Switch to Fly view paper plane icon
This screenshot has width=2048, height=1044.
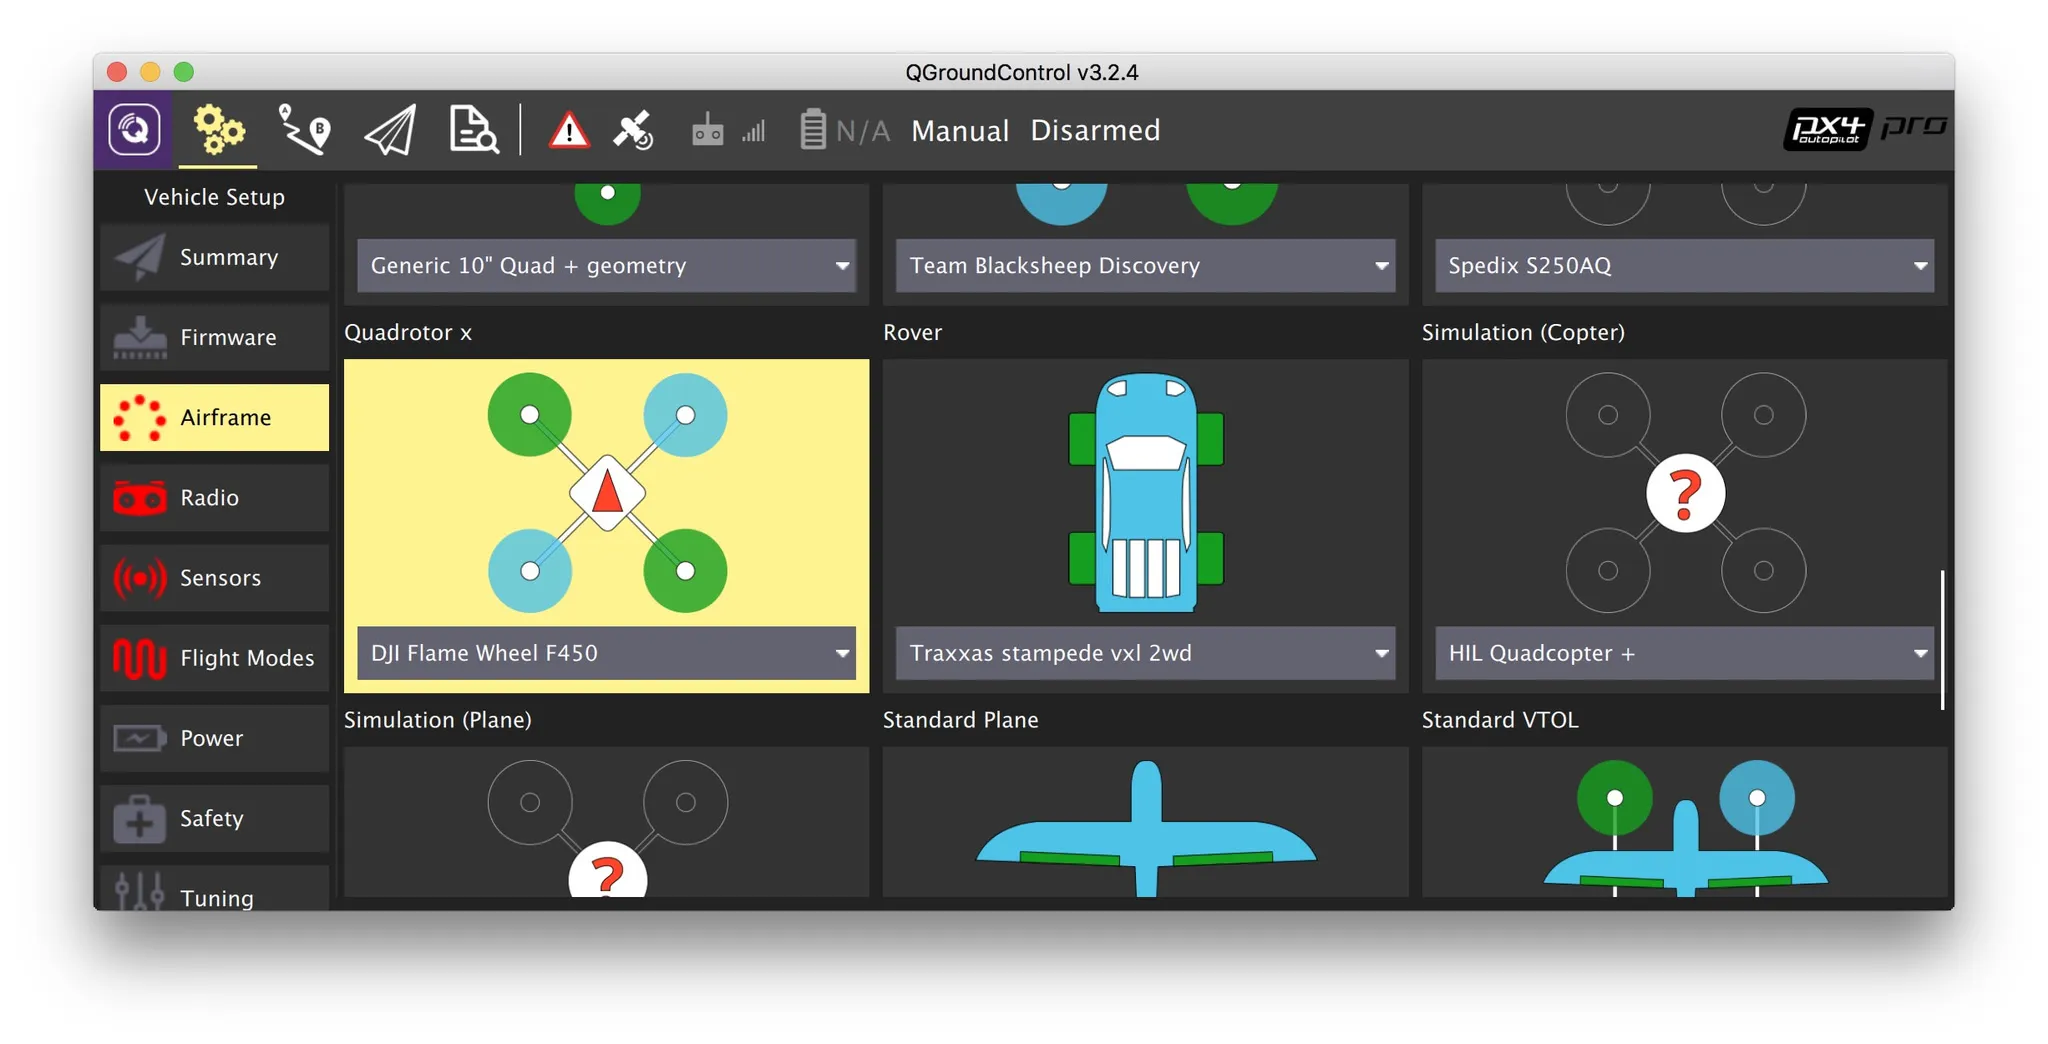click(x=389, y=130)
